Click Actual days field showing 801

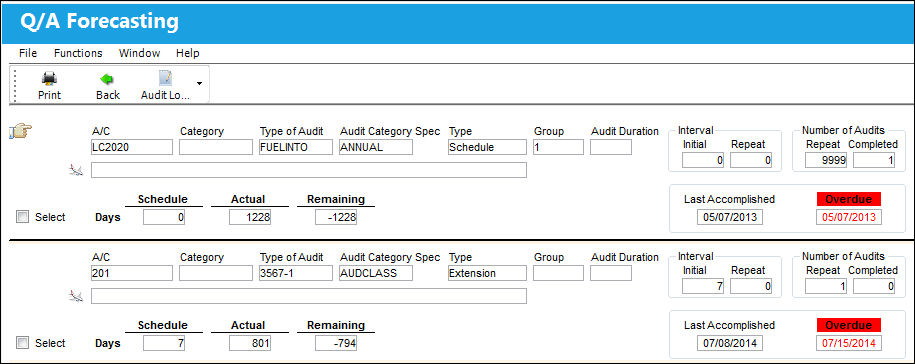pos(250,344)
